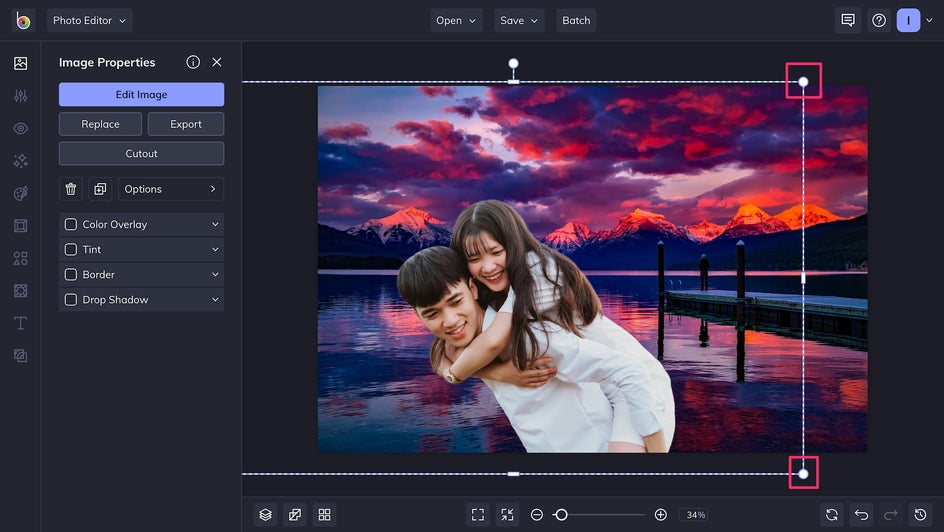Toggle the Drop Shadow checkbox
Image resolution: width=944 pixels, height=532 pixels.
pos(71,300)
